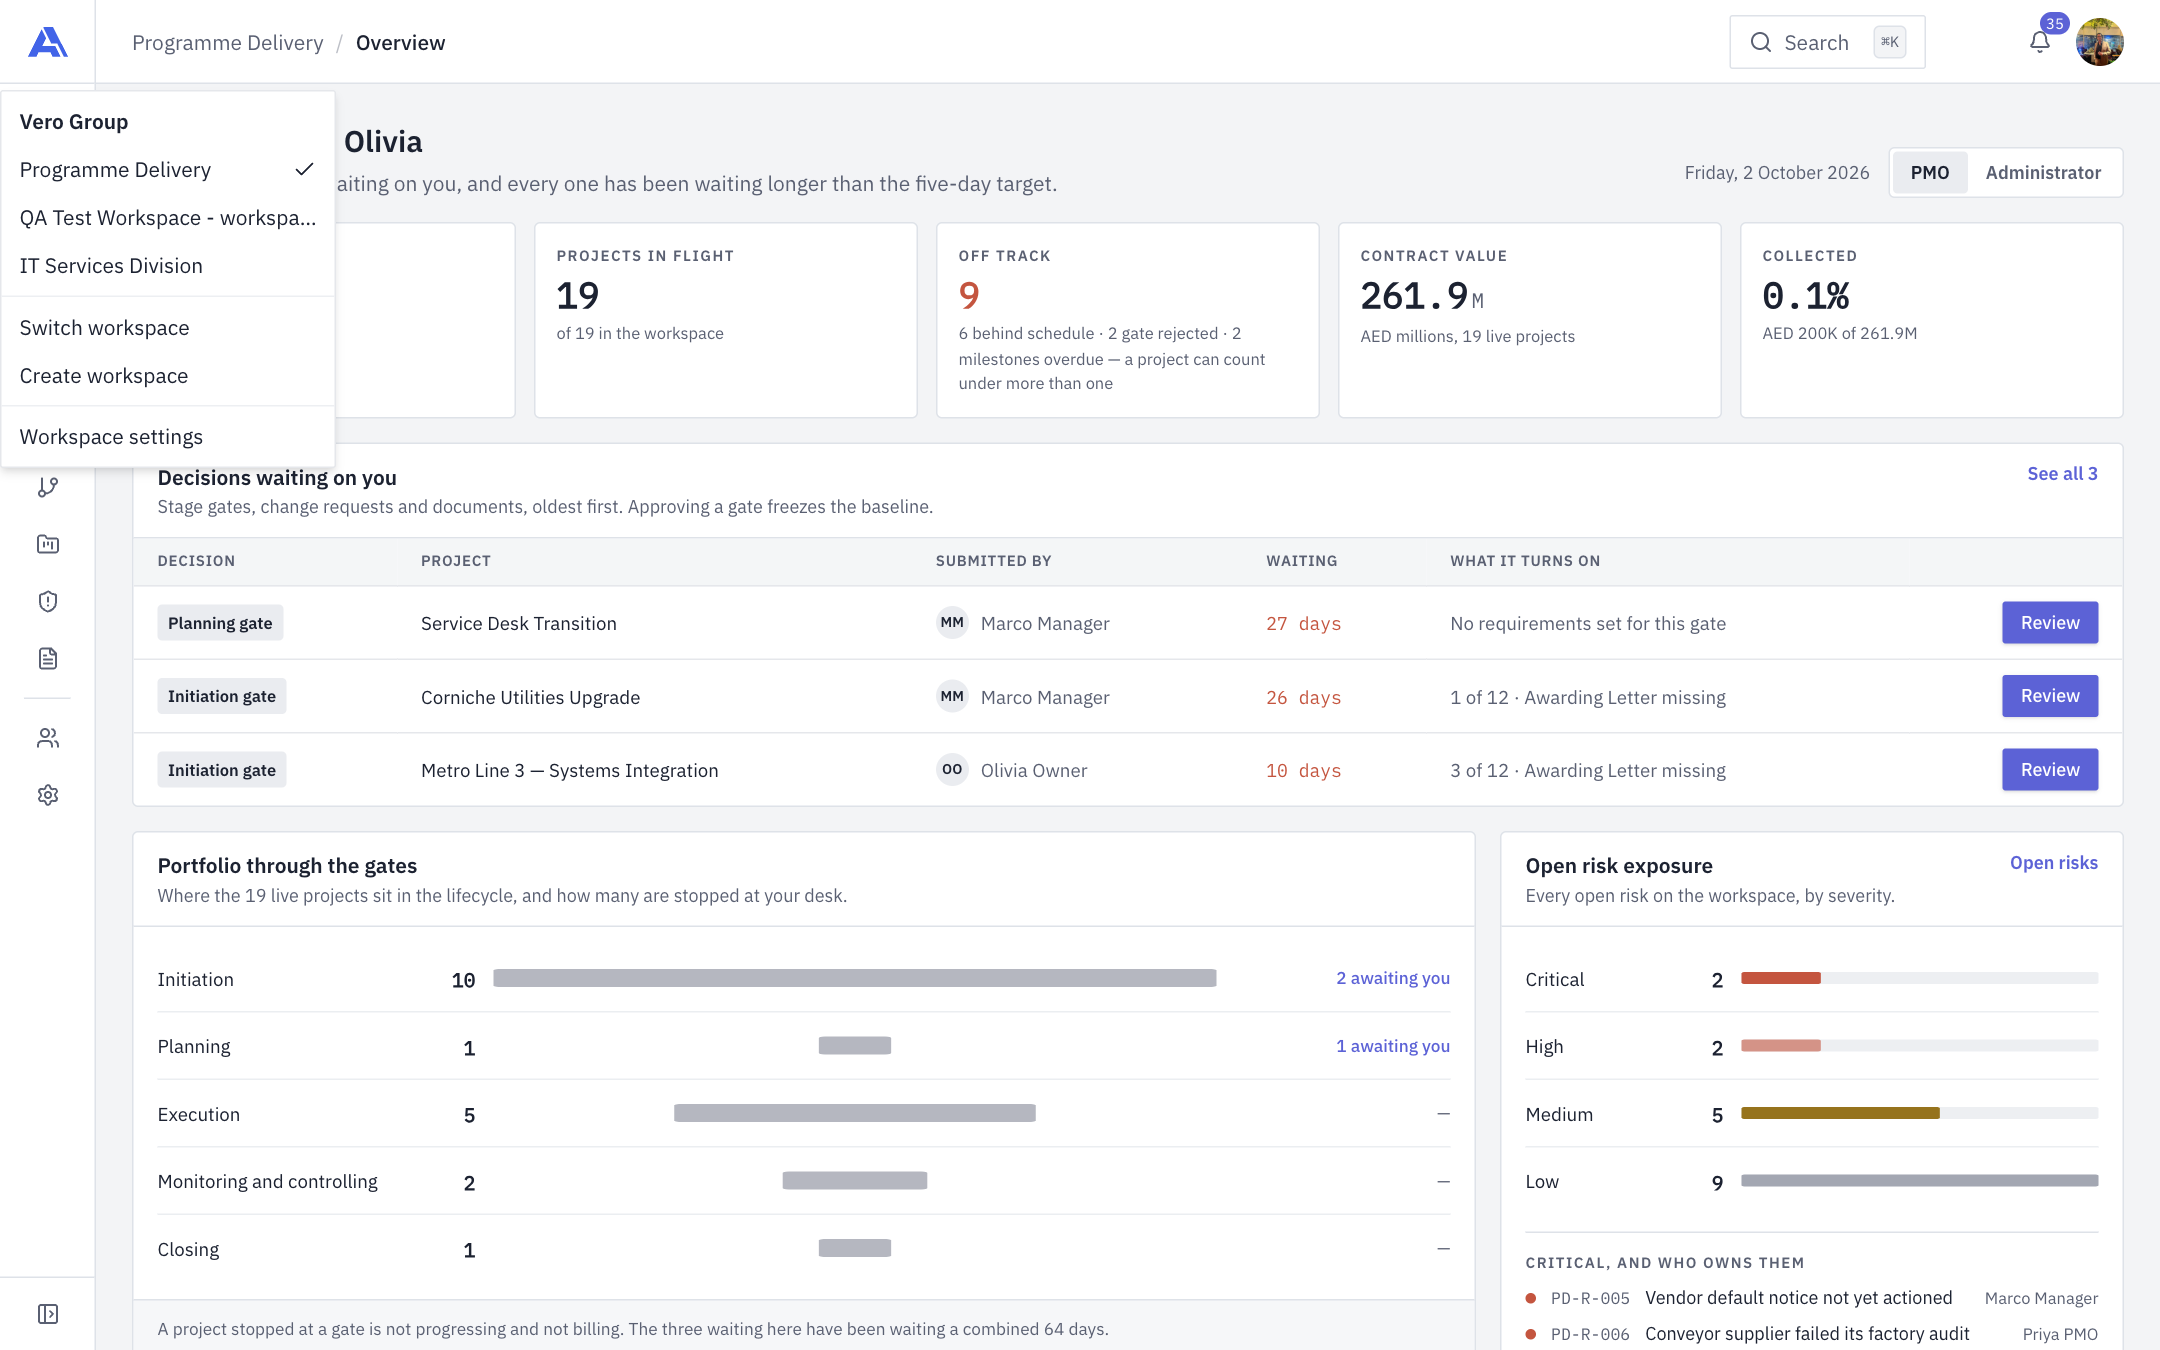Click risk PD-R-005 Vendor default notice
Screen dimensions: 2160x1350
coord(1811,1298)
